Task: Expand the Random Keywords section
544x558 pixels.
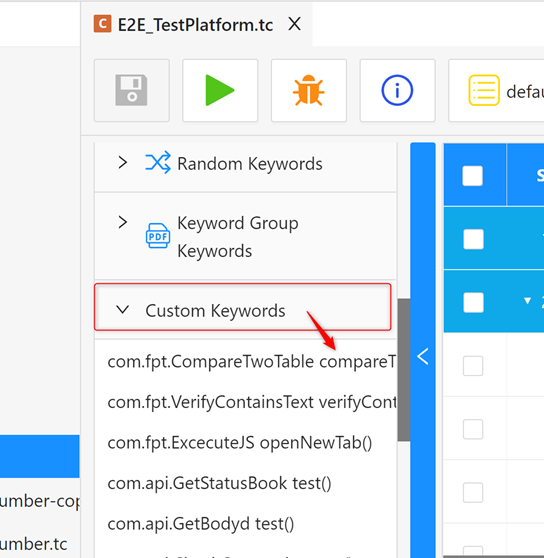Action: [x=123, y=162]
